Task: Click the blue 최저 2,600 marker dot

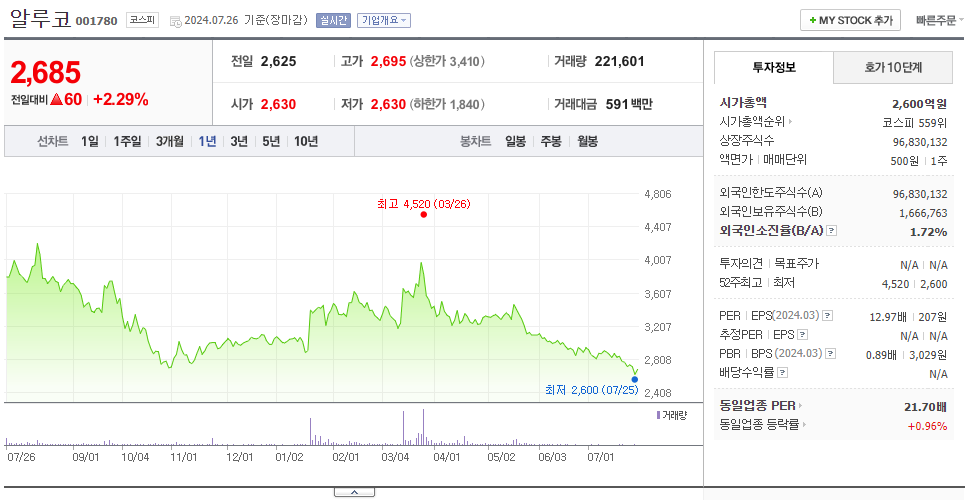Action: 635,380
